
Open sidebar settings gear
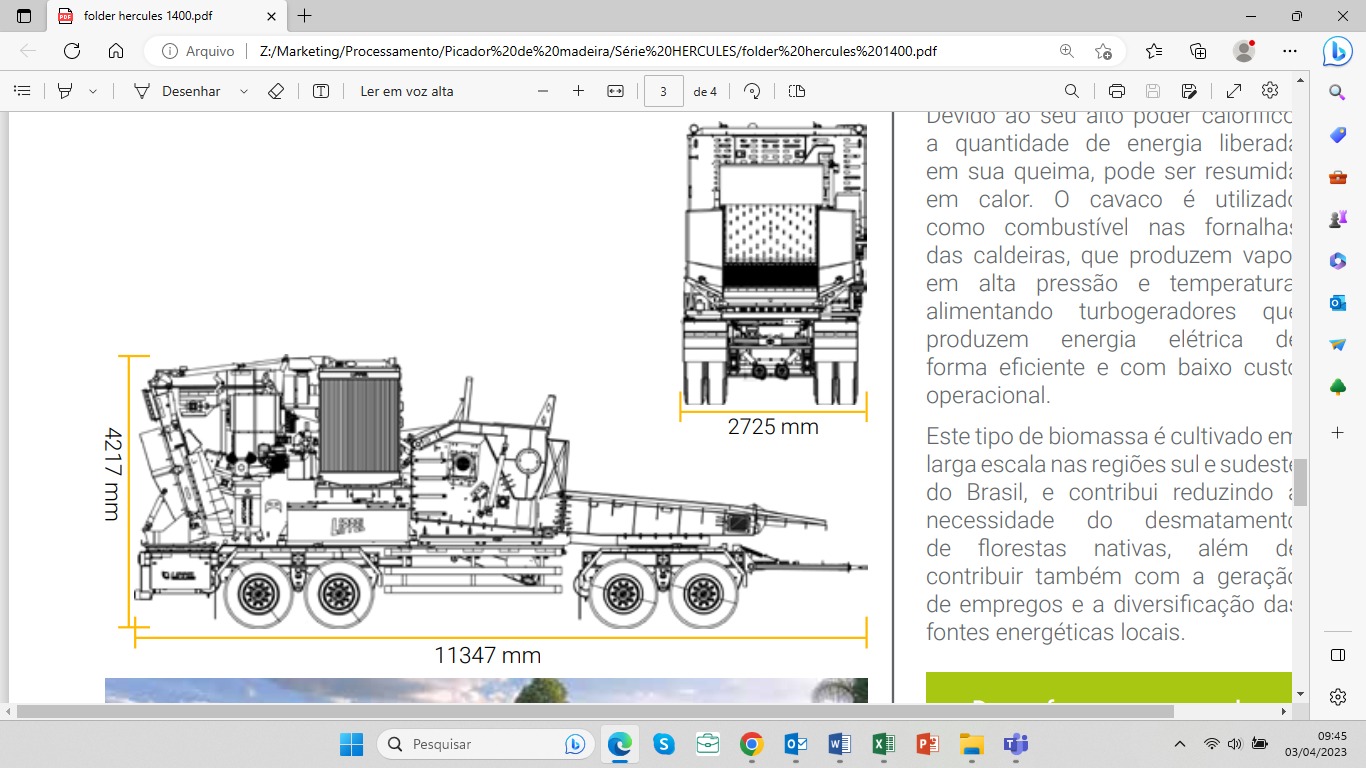point(1338,697)
